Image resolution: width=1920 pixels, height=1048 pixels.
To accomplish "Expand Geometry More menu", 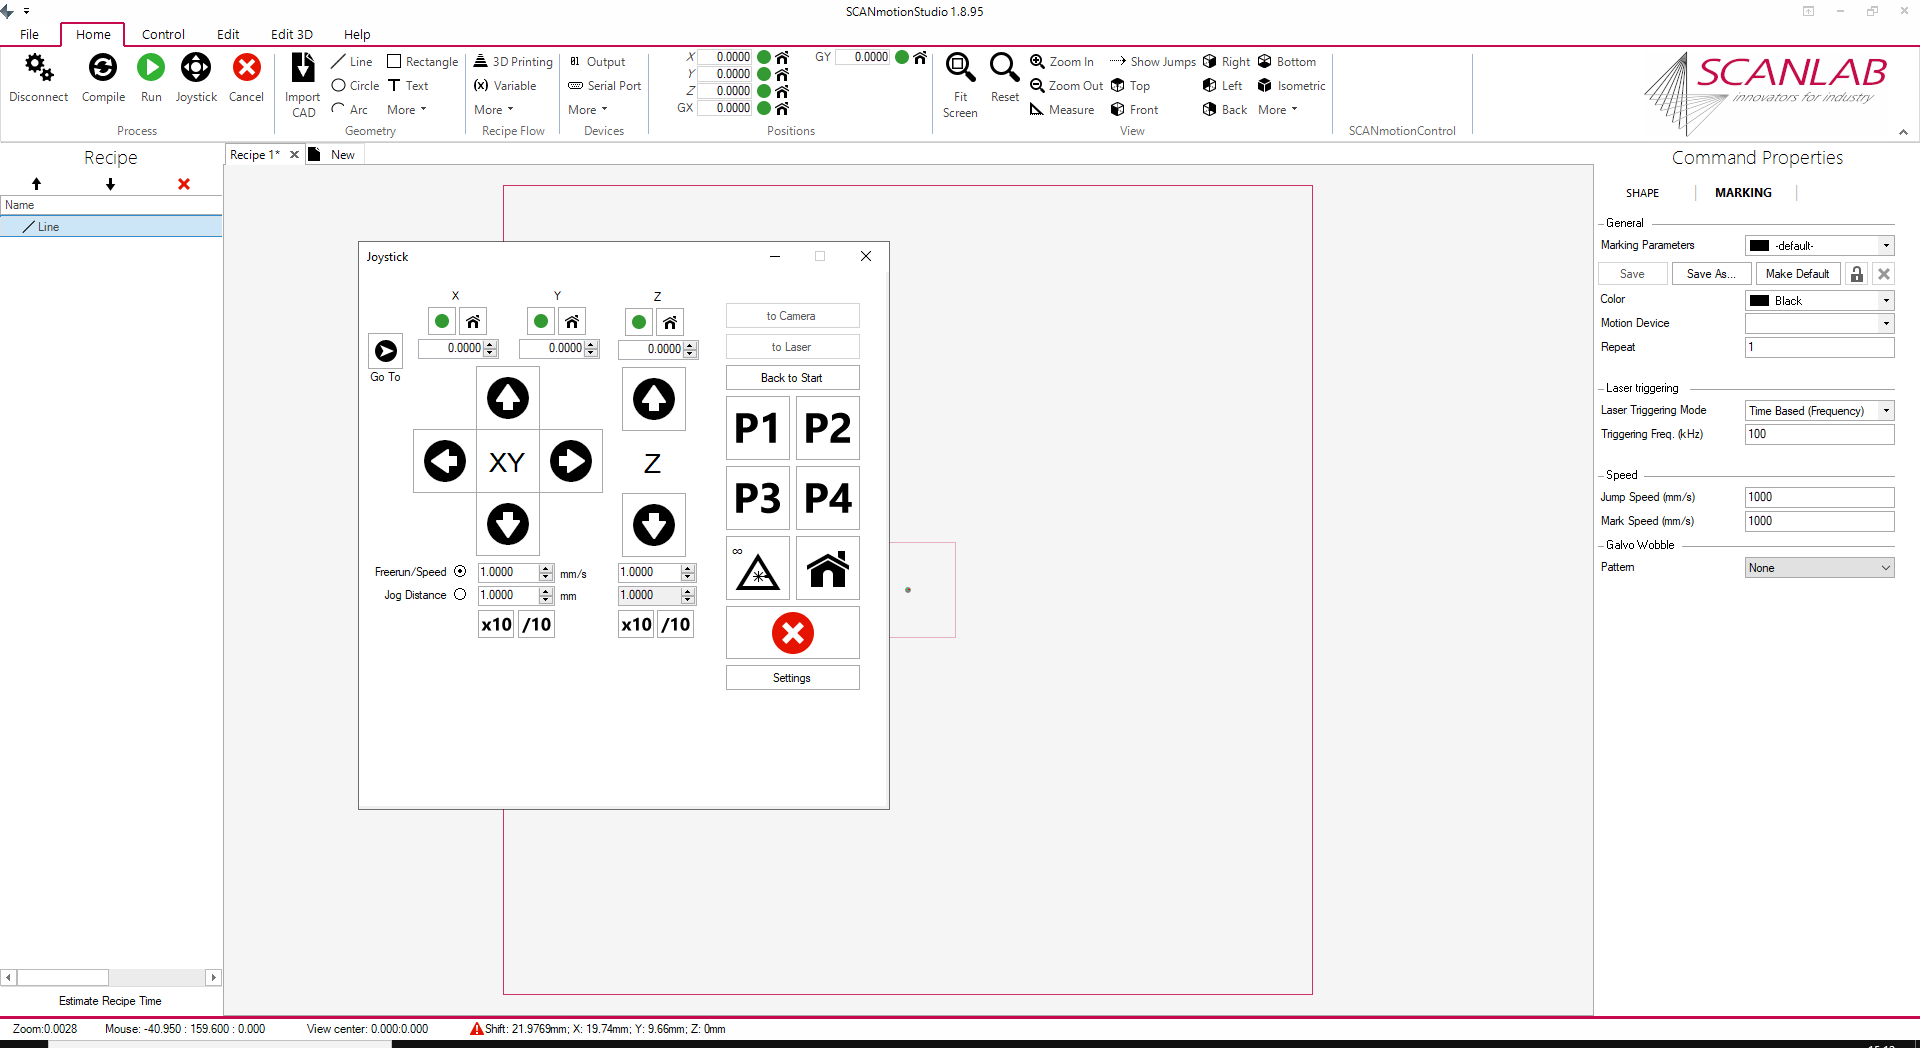I will click(x=407, y=110).
